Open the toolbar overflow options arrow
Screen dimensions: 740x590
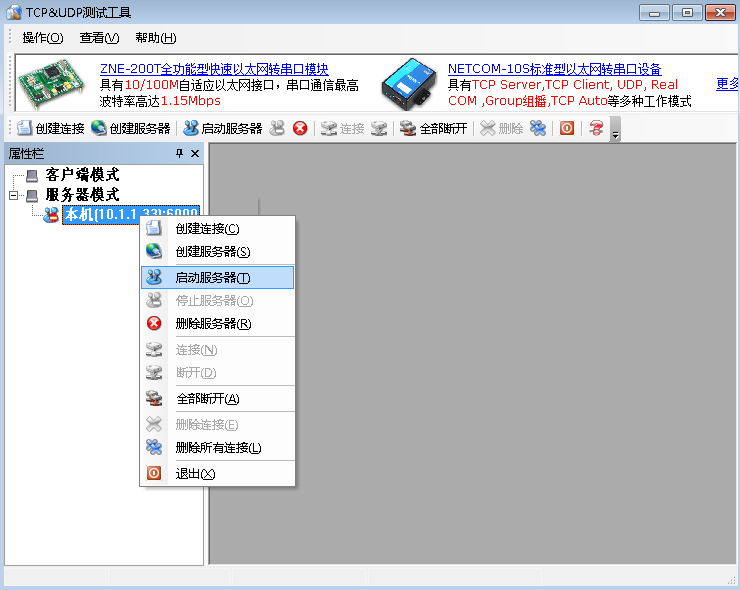(615, 129)
